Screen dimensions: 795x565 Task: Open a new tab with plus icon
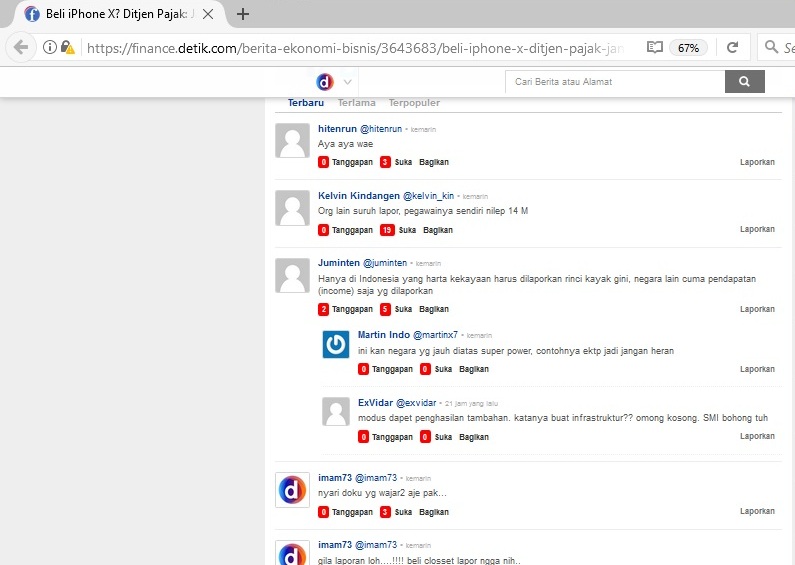tap(243, 14)
